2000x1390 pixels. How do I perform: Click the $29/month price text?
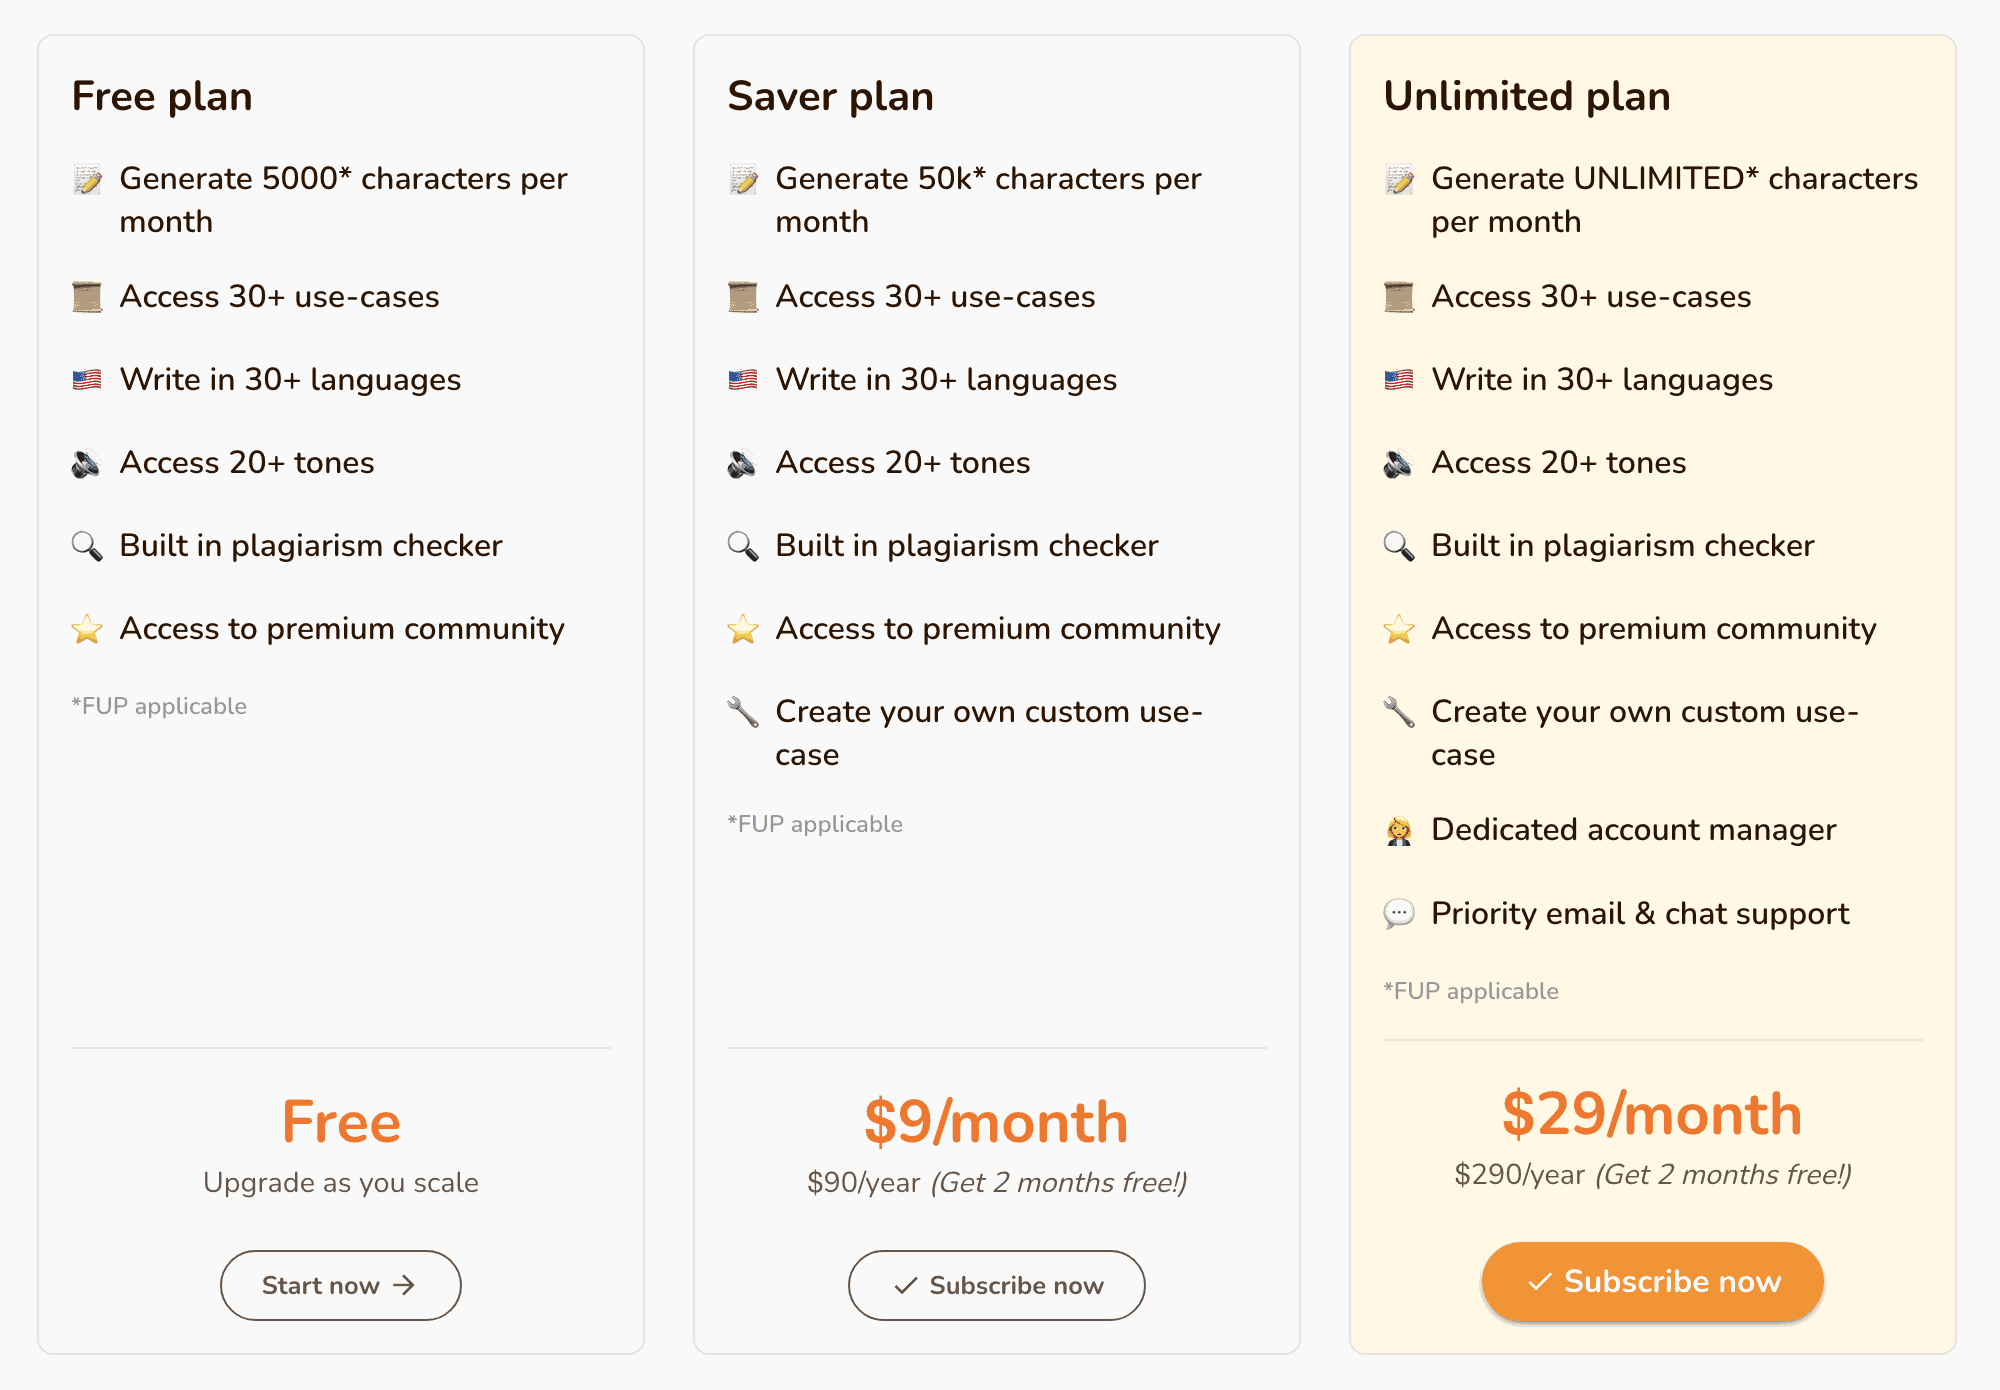click(x=1651, y=1113)
